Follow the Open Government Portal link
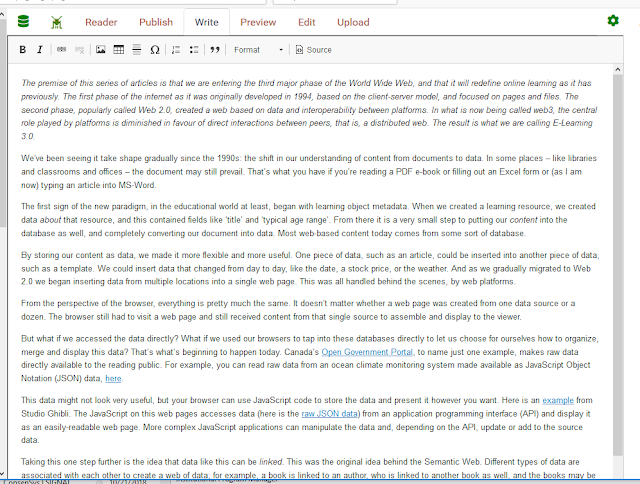The width and height of the screenshot is (640, 484). (367, 352)
